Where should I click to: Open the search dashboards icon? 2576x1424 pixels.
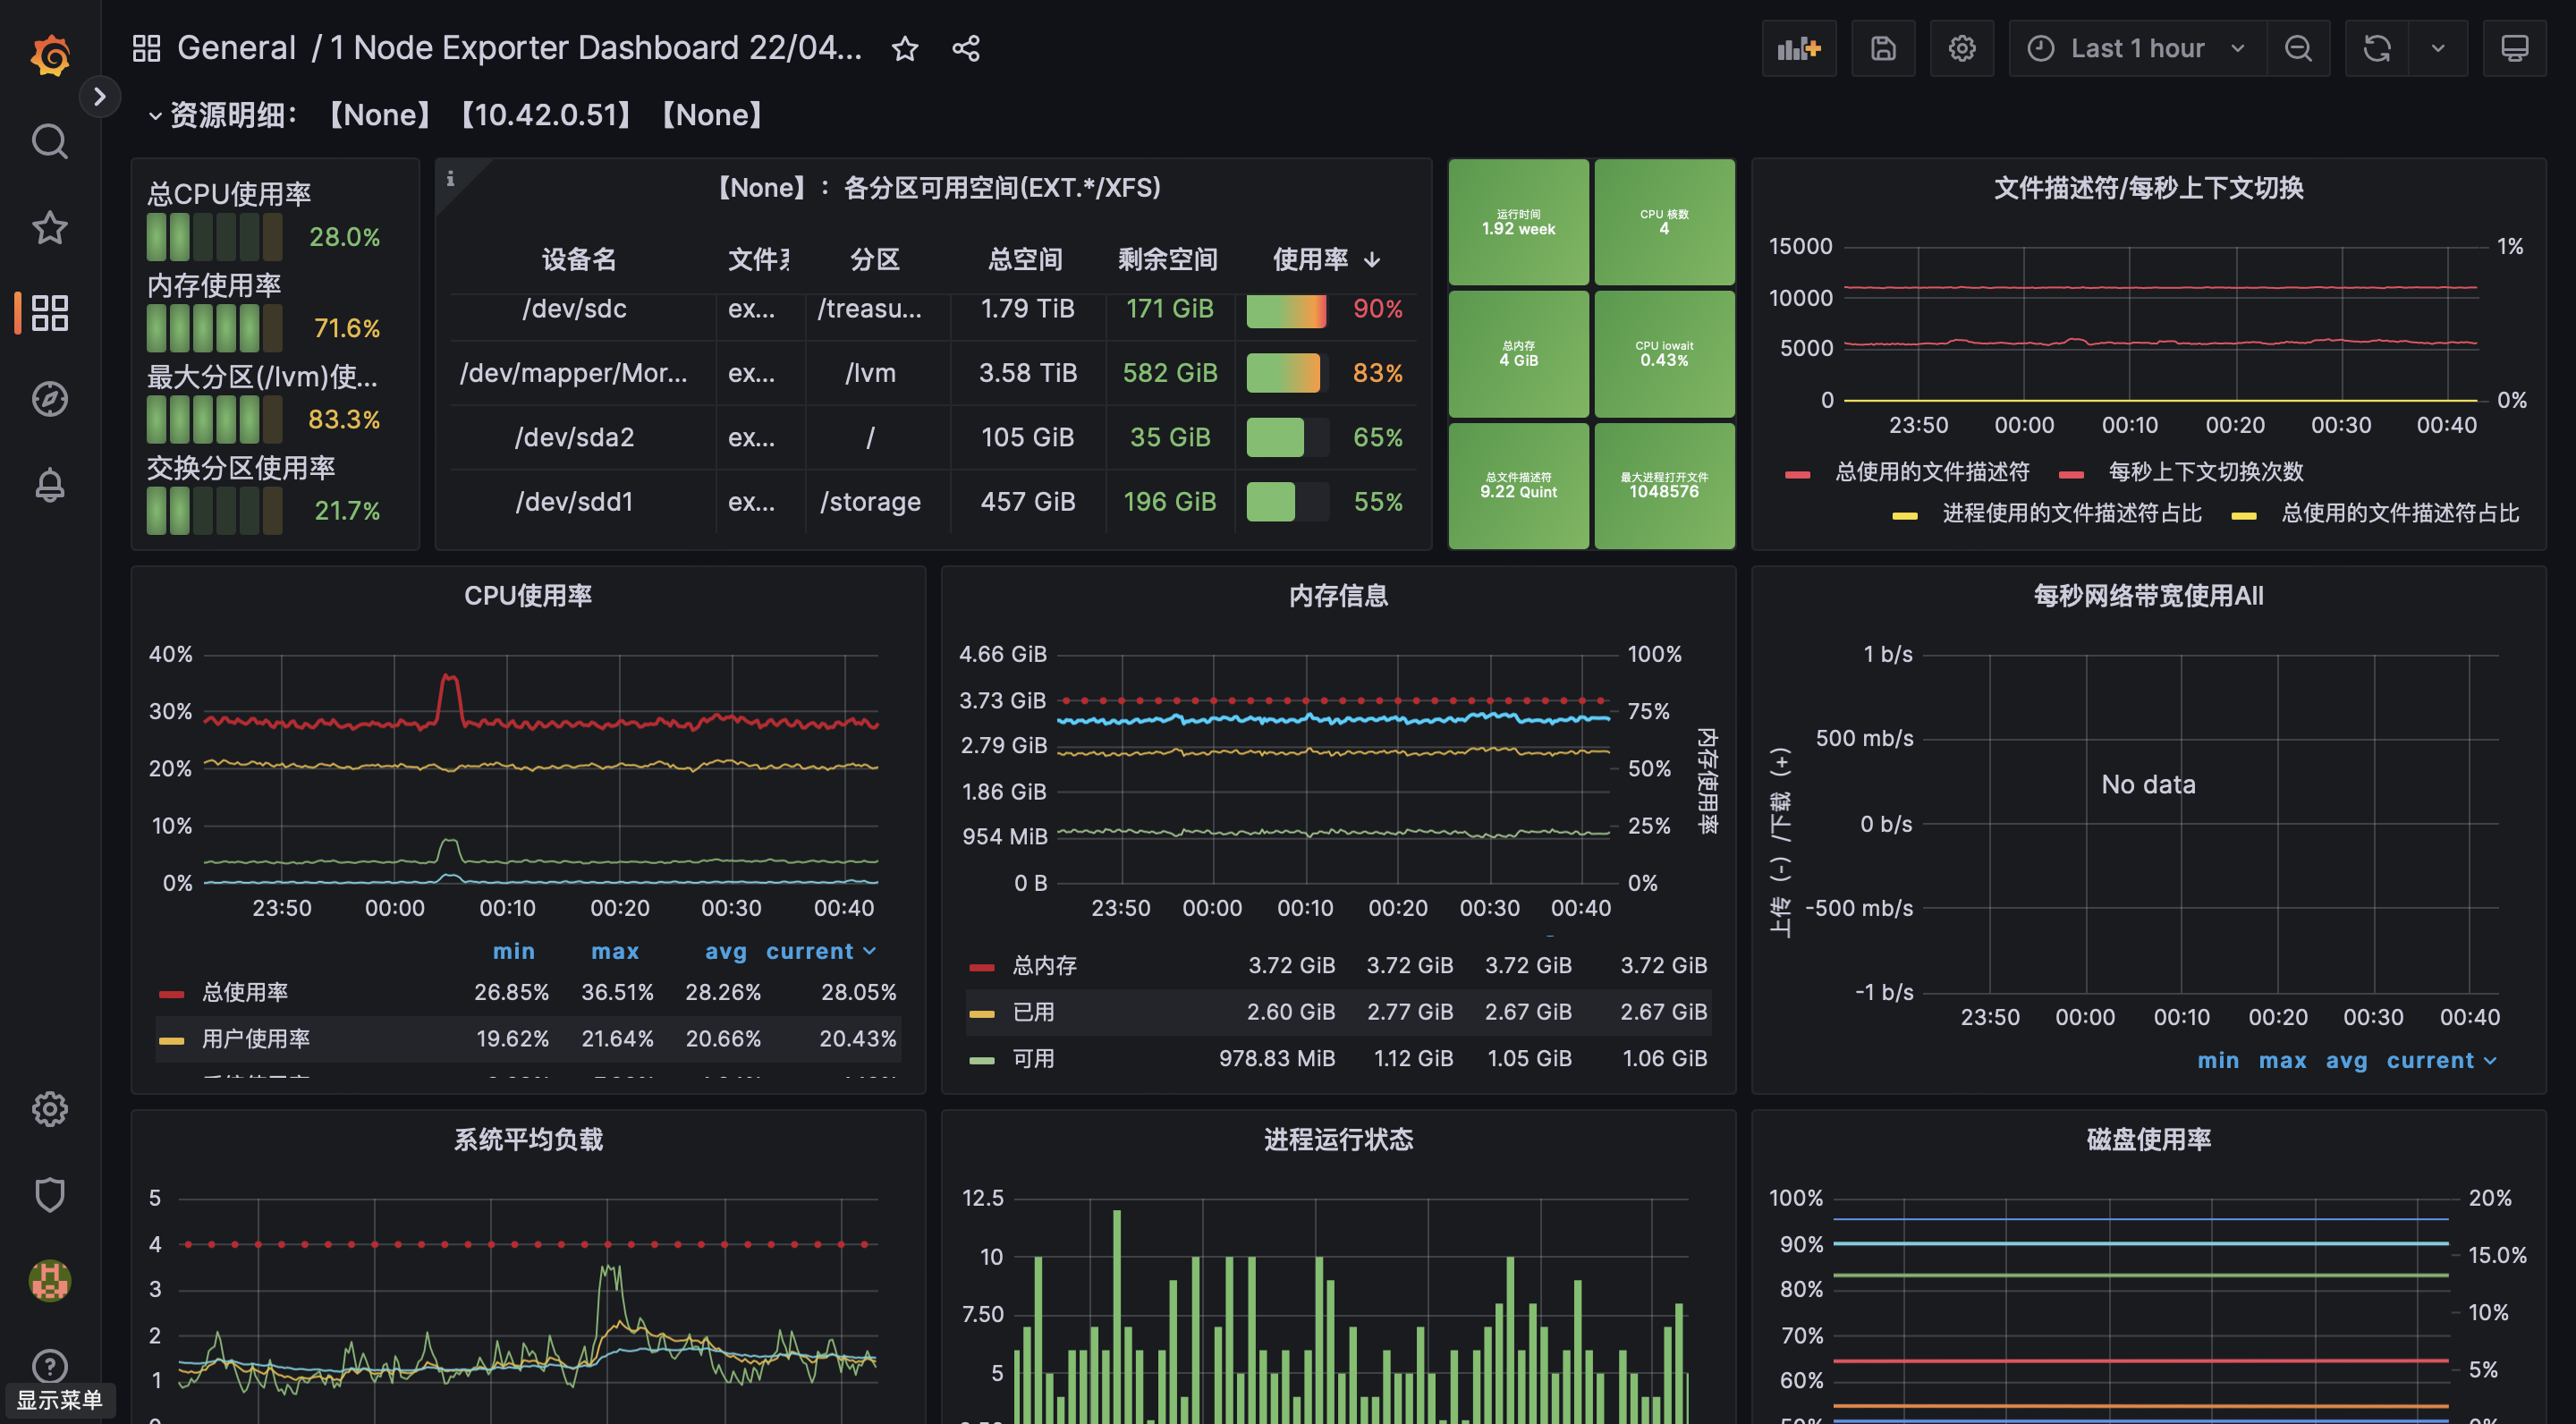tap(50, 141)
